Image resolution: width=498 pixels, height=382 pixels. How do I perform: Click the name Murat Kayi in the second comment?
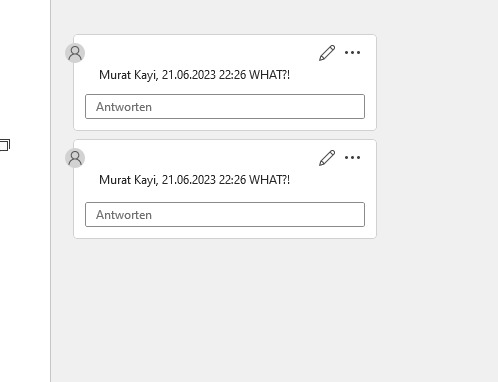click(x=128, y=180)
